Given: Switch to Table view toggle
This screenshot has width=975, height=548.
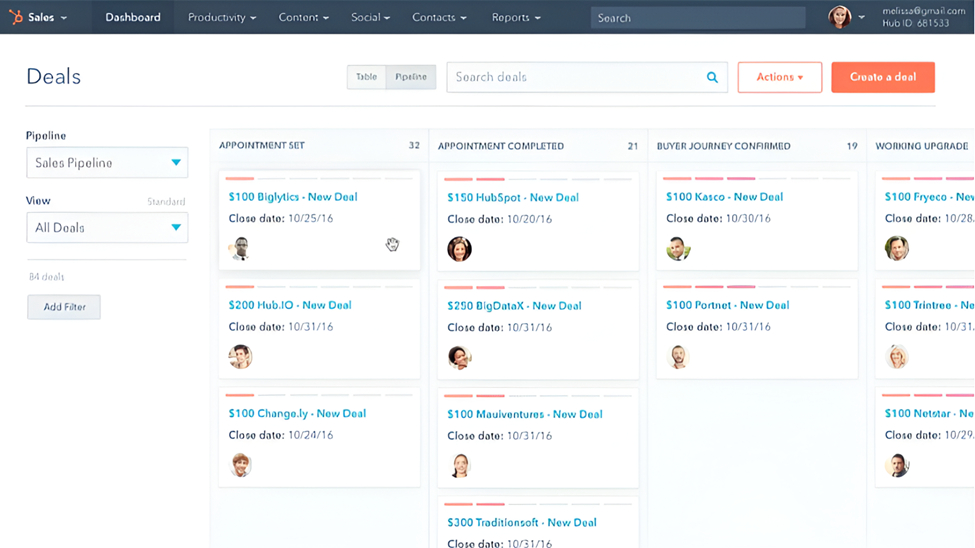Looking at the screenshot, I should [x=366, y=77].
